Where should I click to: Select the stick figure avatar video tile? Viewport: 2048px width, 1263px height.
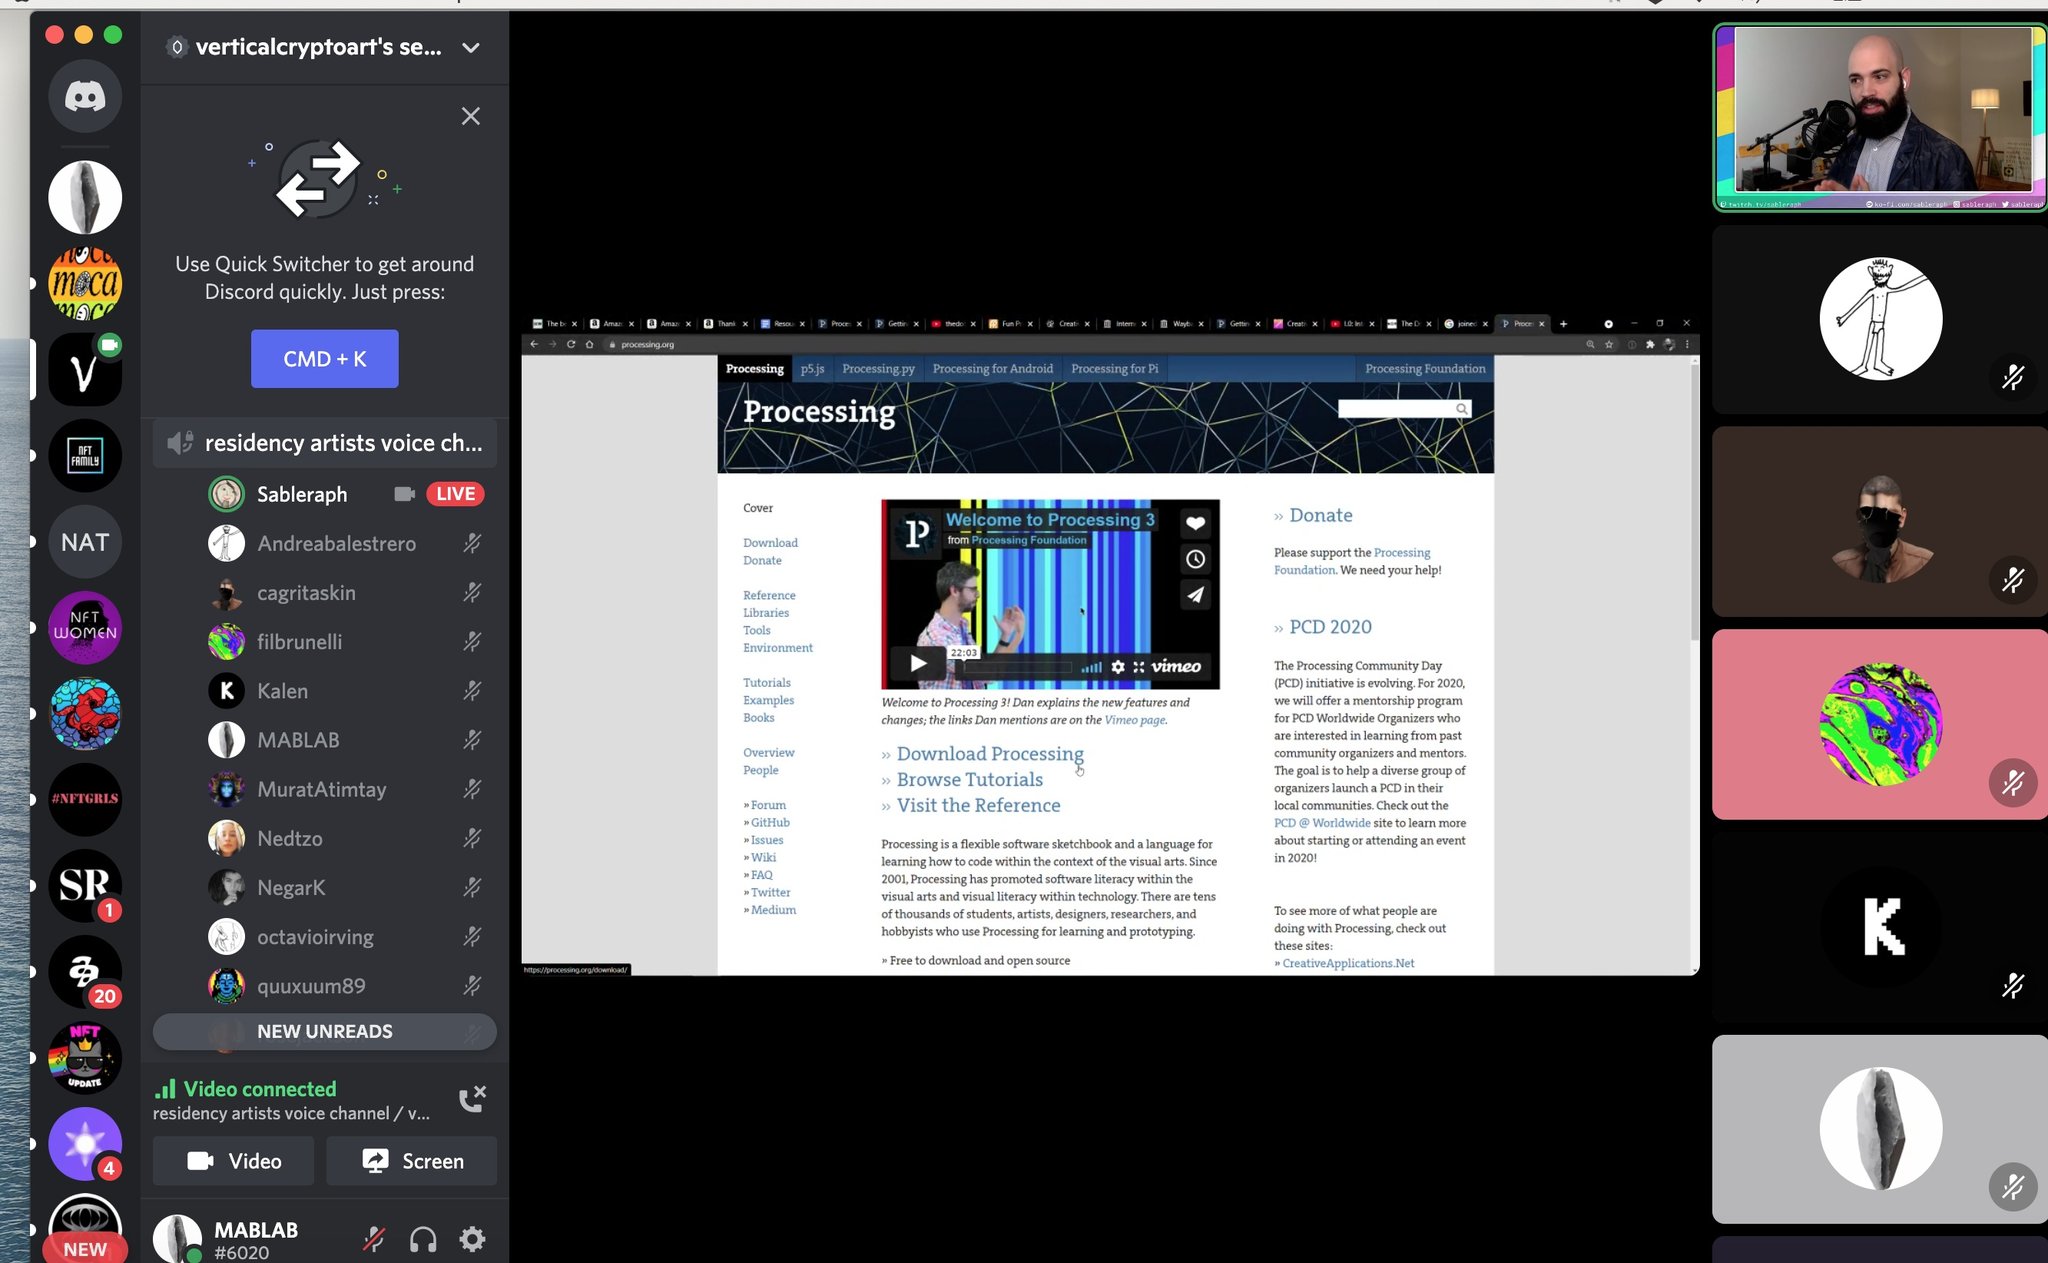point(1880,319)
